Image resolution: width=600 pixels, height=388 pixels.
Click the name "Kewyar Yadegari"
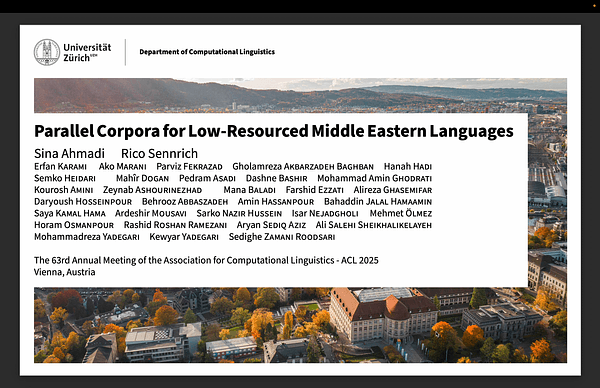[x=184, y=237]
